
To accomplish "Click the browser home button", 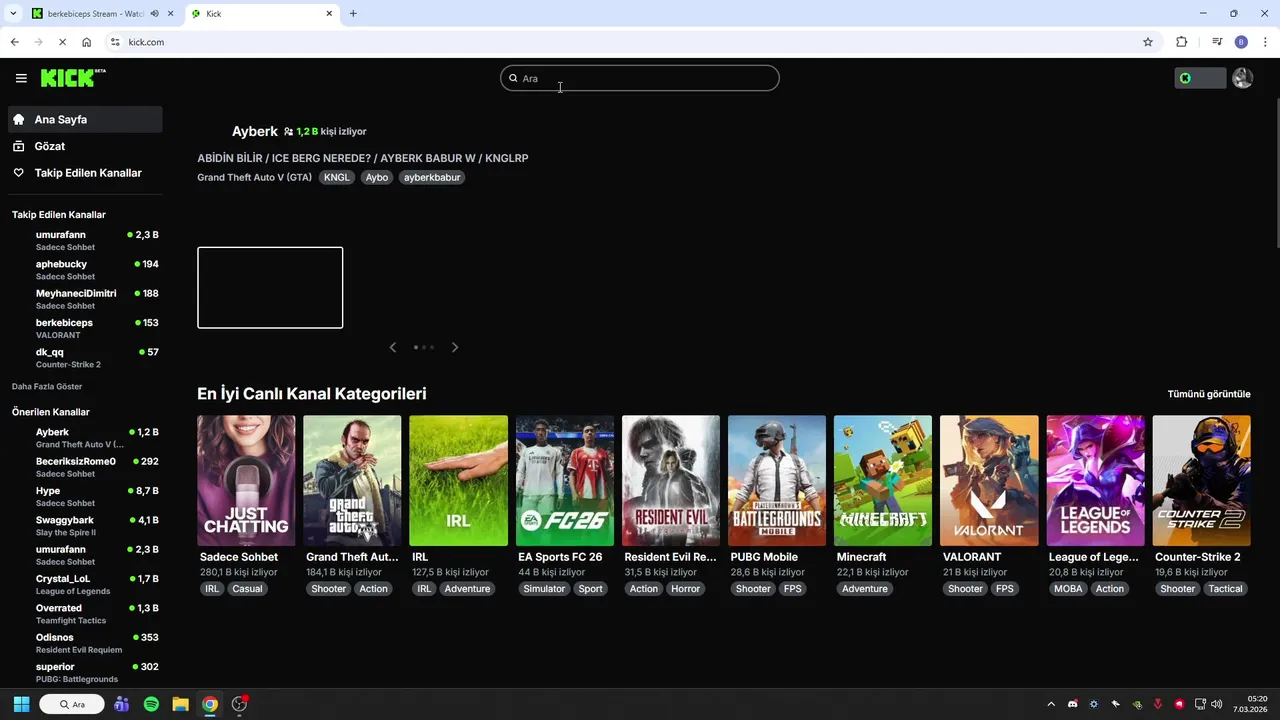I will tap(87, 42).
